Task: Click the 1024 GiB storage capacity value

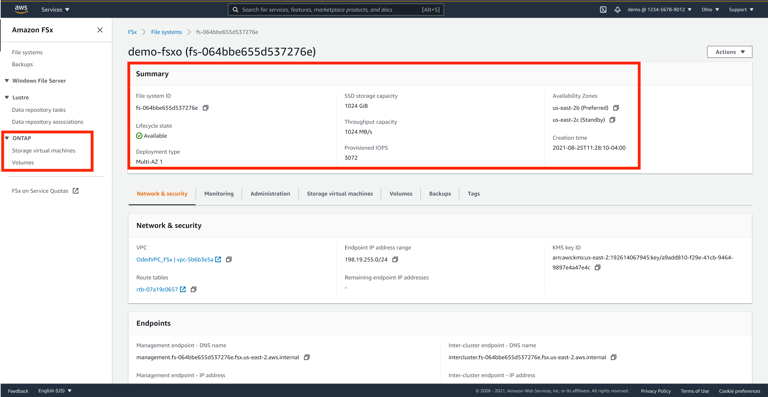Action: (356, 106)
